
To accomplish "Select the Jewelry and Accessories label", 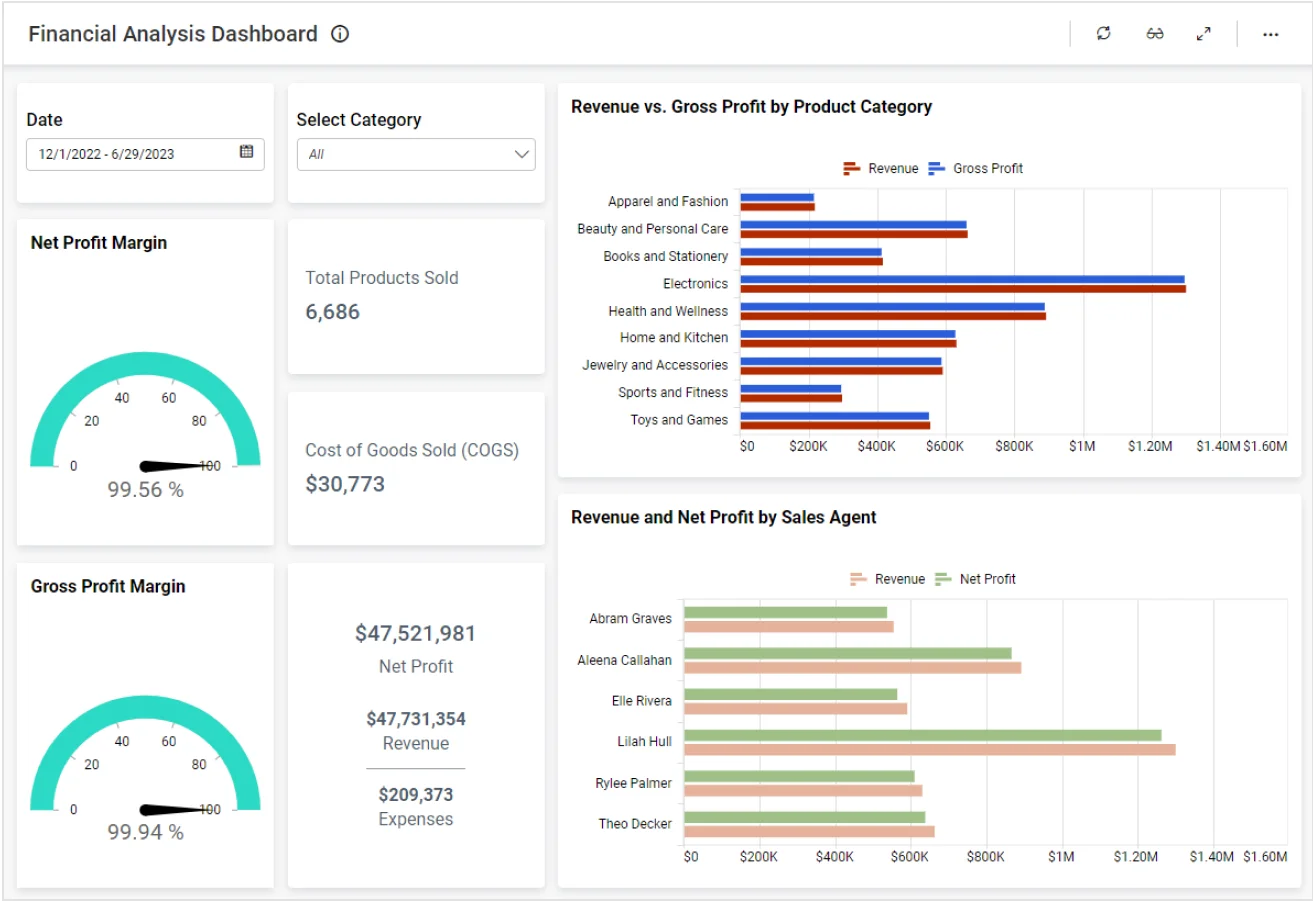I will 655,365.
